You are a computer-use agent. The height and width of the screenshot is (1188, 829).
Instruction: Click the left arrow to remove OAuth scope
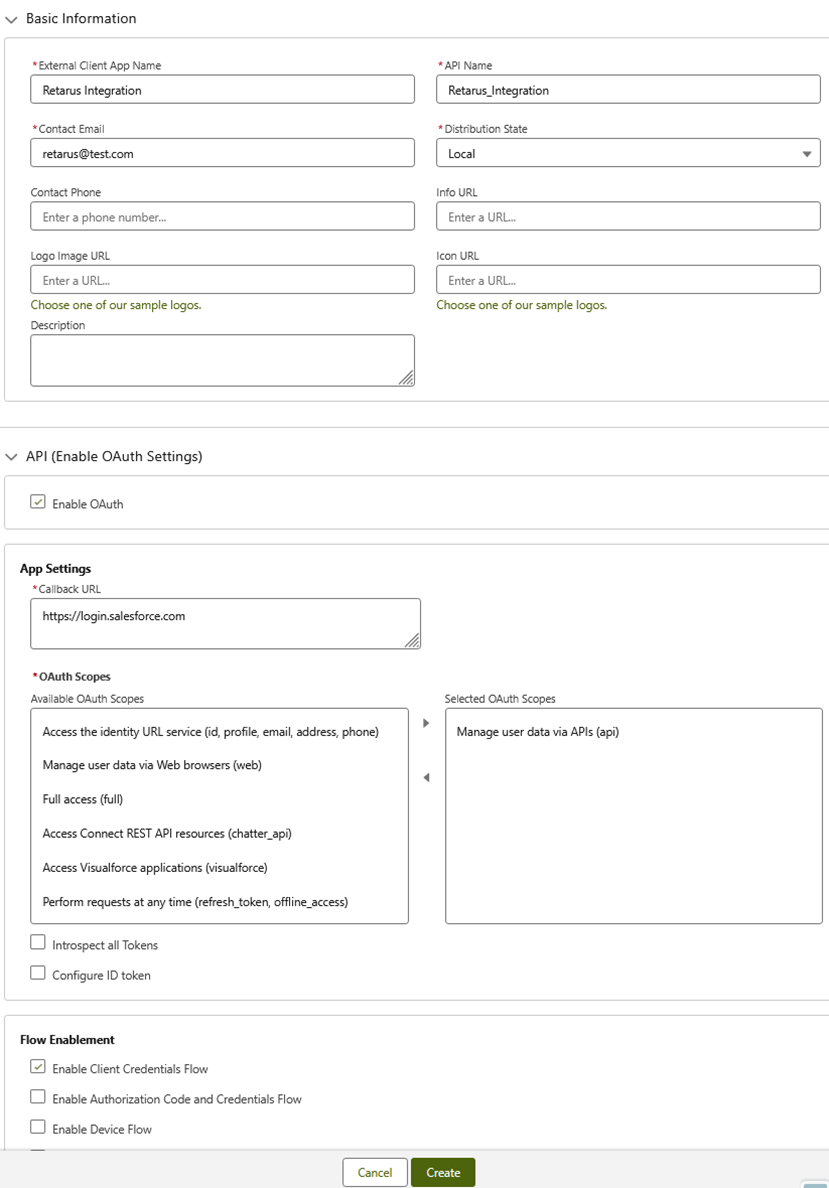(426, 778)
